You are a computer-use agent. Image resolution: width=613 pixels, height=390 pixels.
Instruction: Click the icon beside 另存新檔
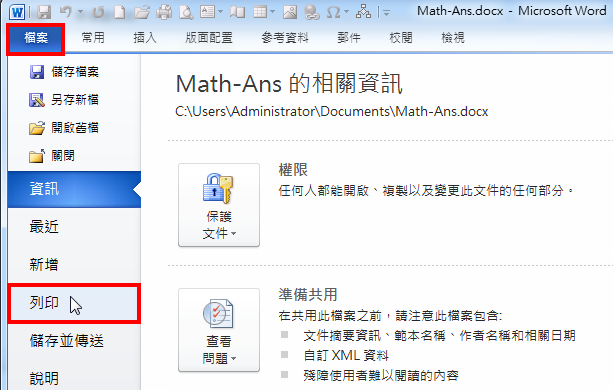[37, 100]
